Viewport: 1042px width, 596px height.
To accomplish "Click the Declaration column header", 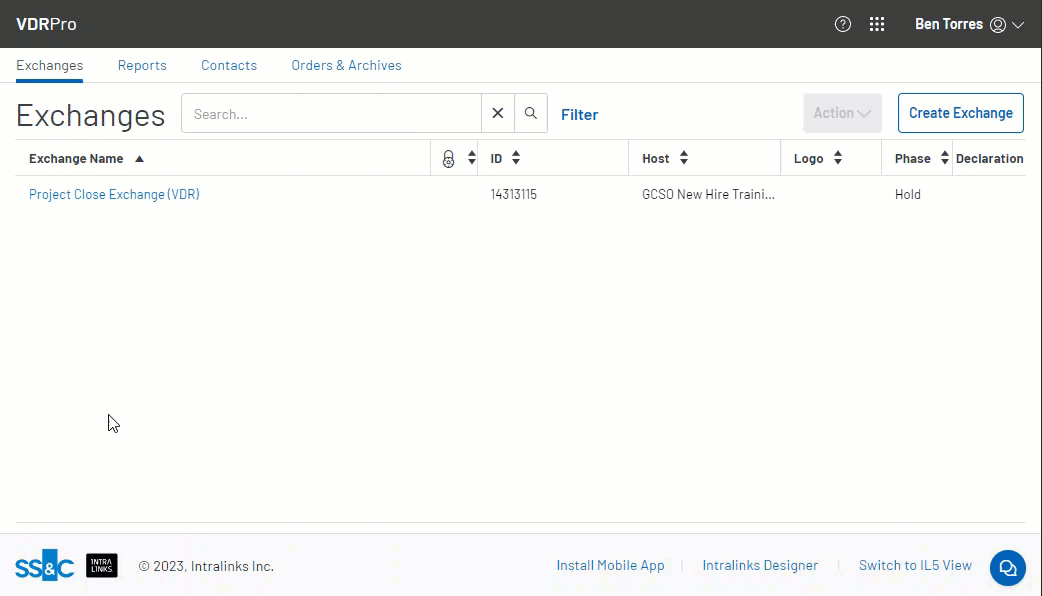I will point(990,159).
